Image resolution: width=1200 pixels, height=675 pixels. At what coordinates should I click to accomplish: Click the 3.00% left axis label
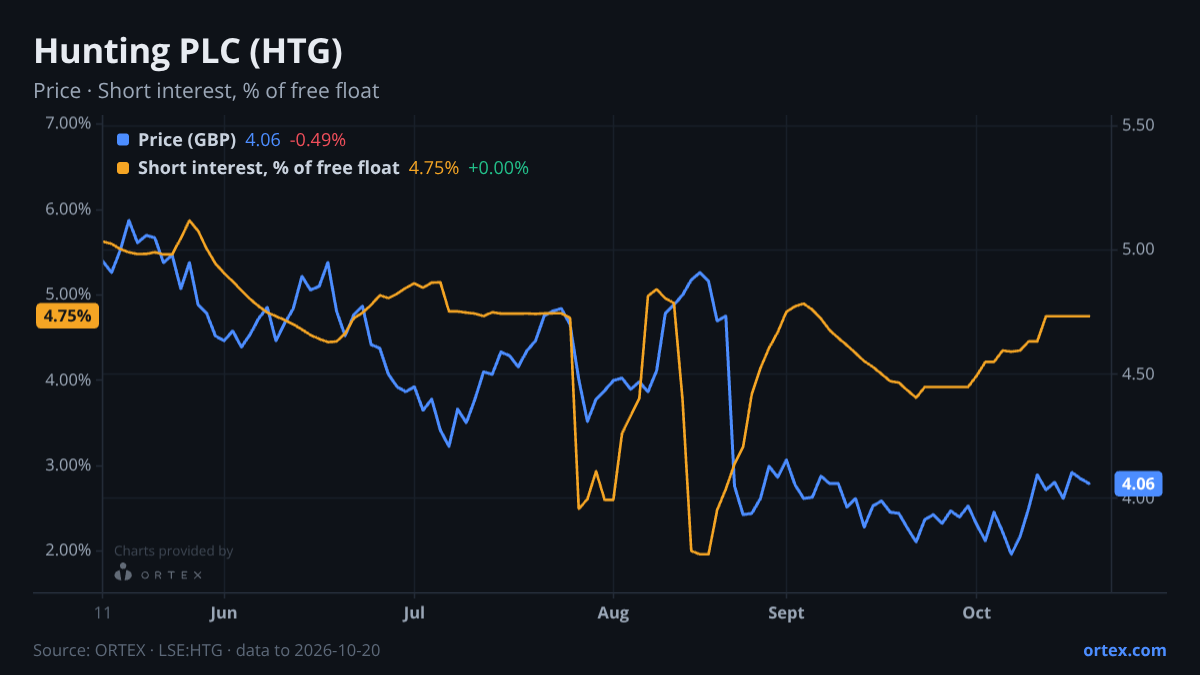click(68, 465)
